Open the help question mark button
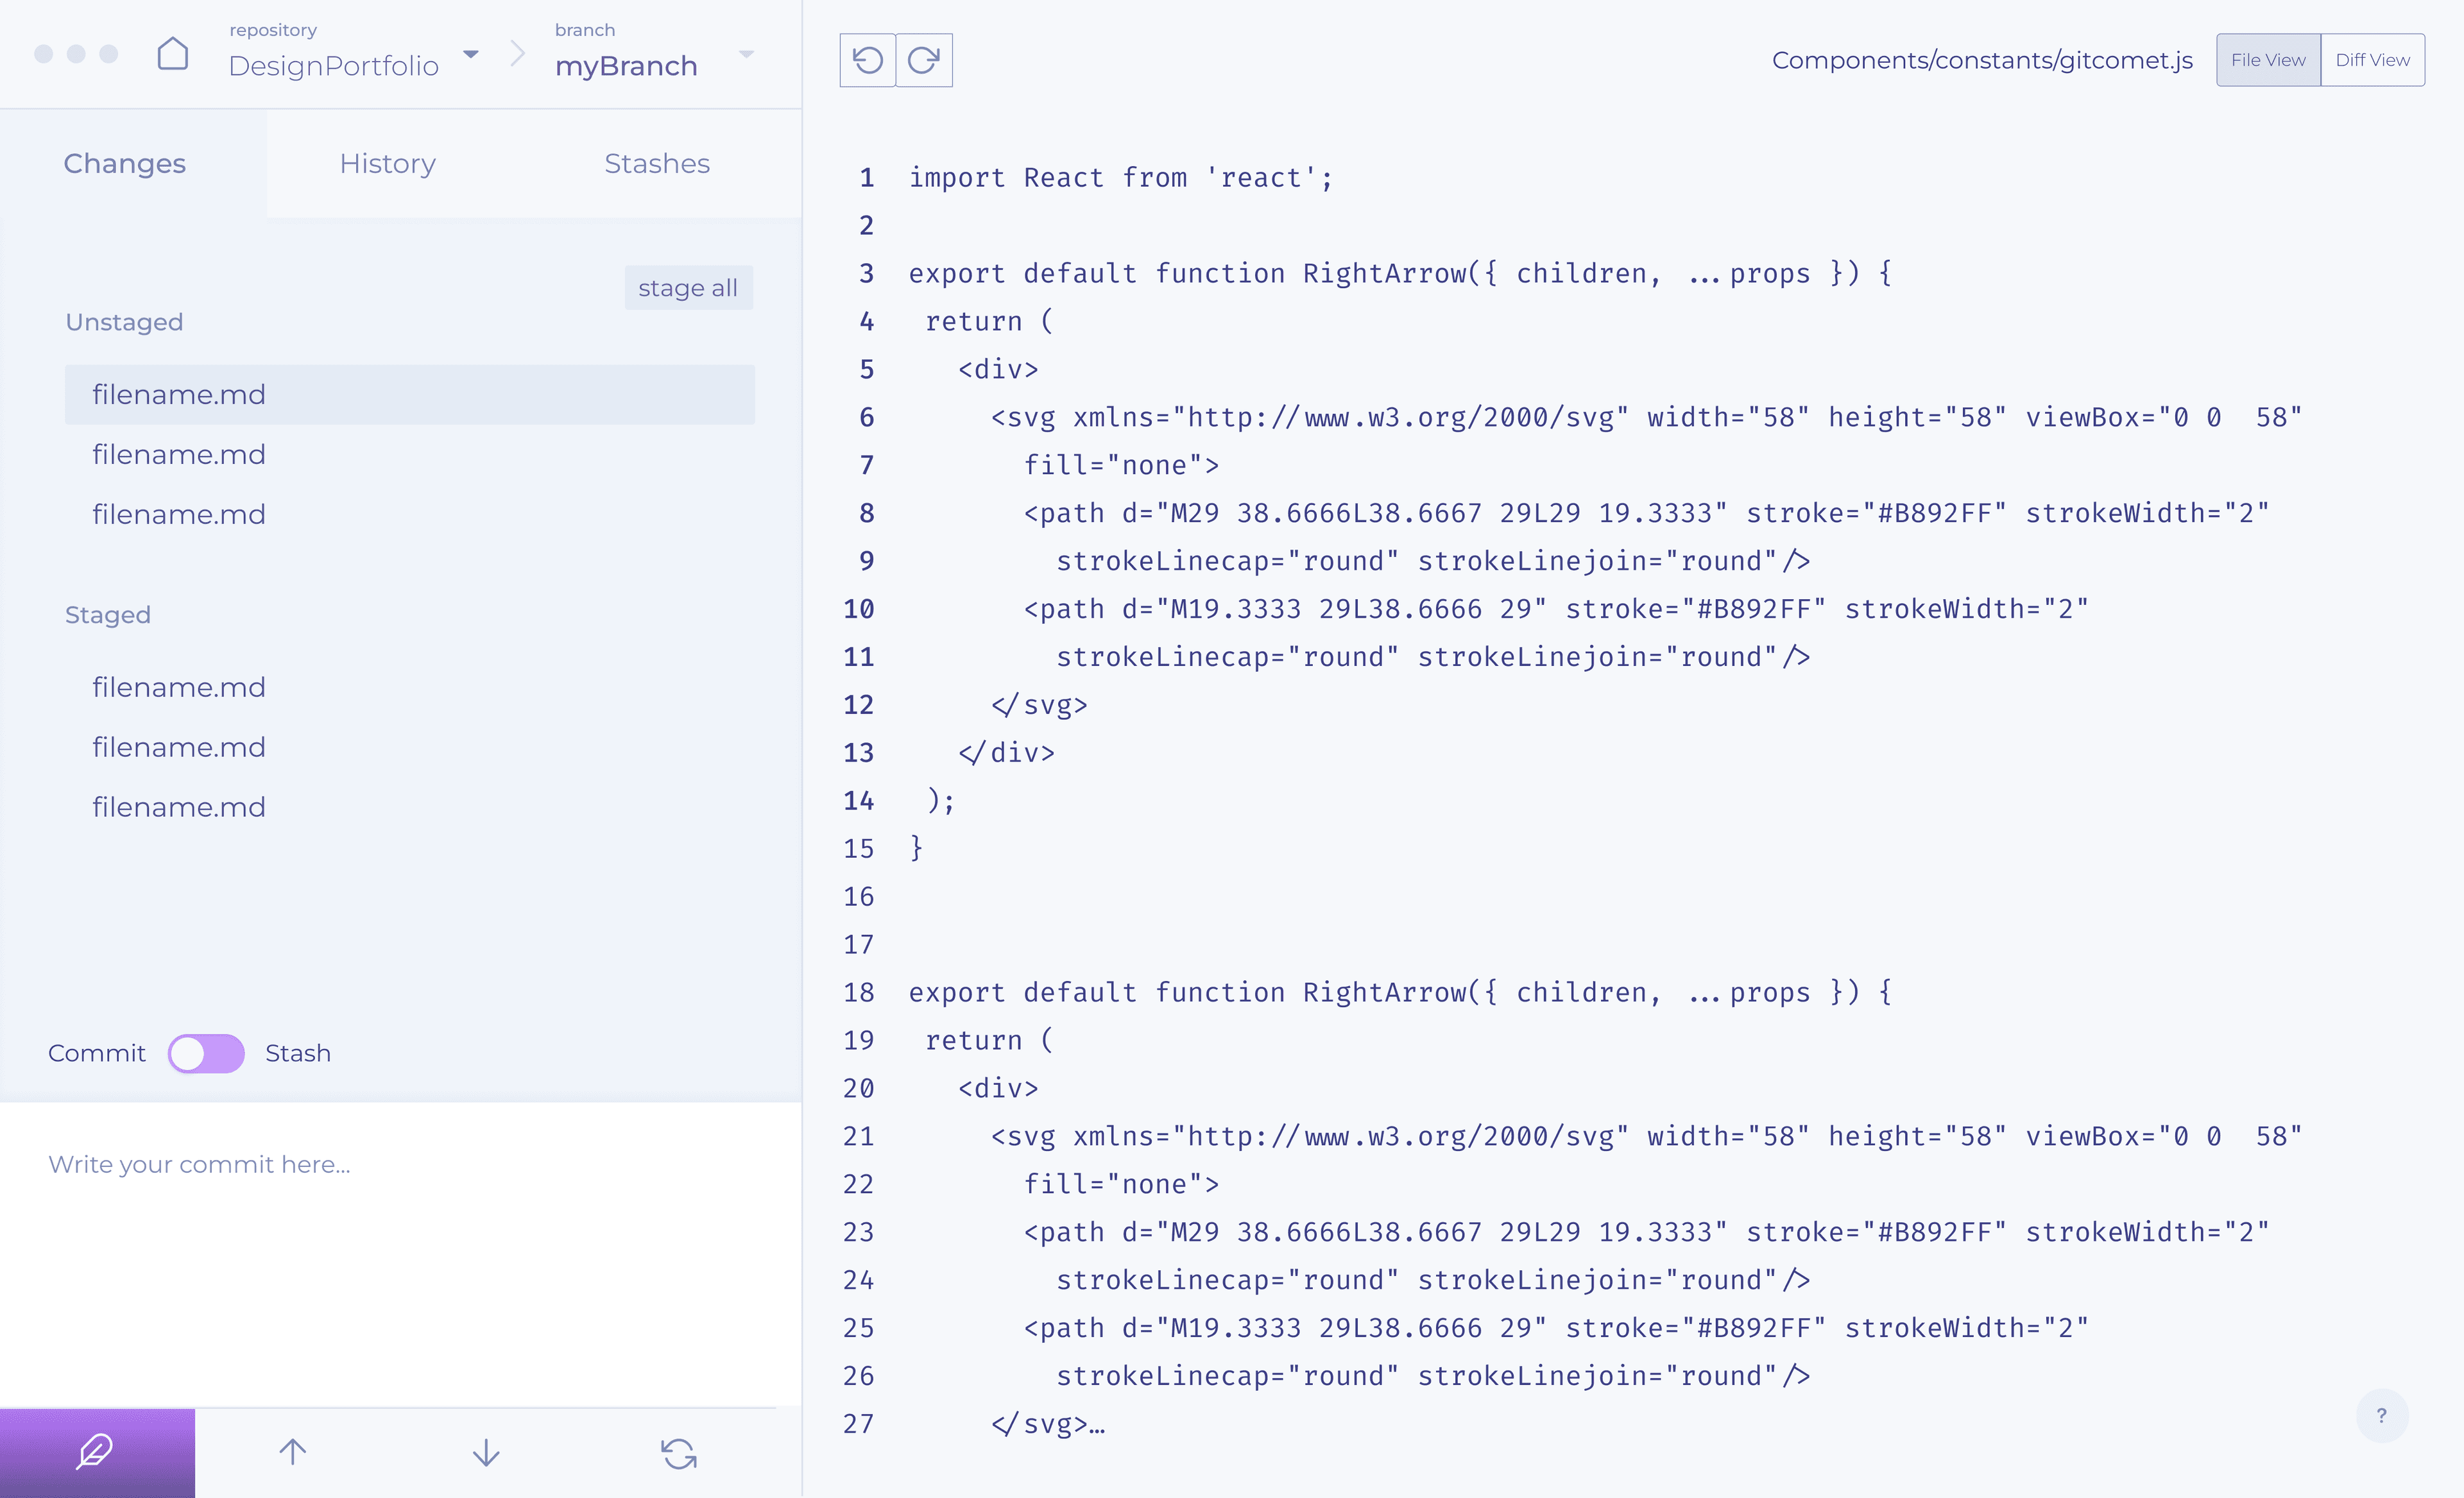This screenshot has width=2464, height=1498. click(x=2382, y=1415)
